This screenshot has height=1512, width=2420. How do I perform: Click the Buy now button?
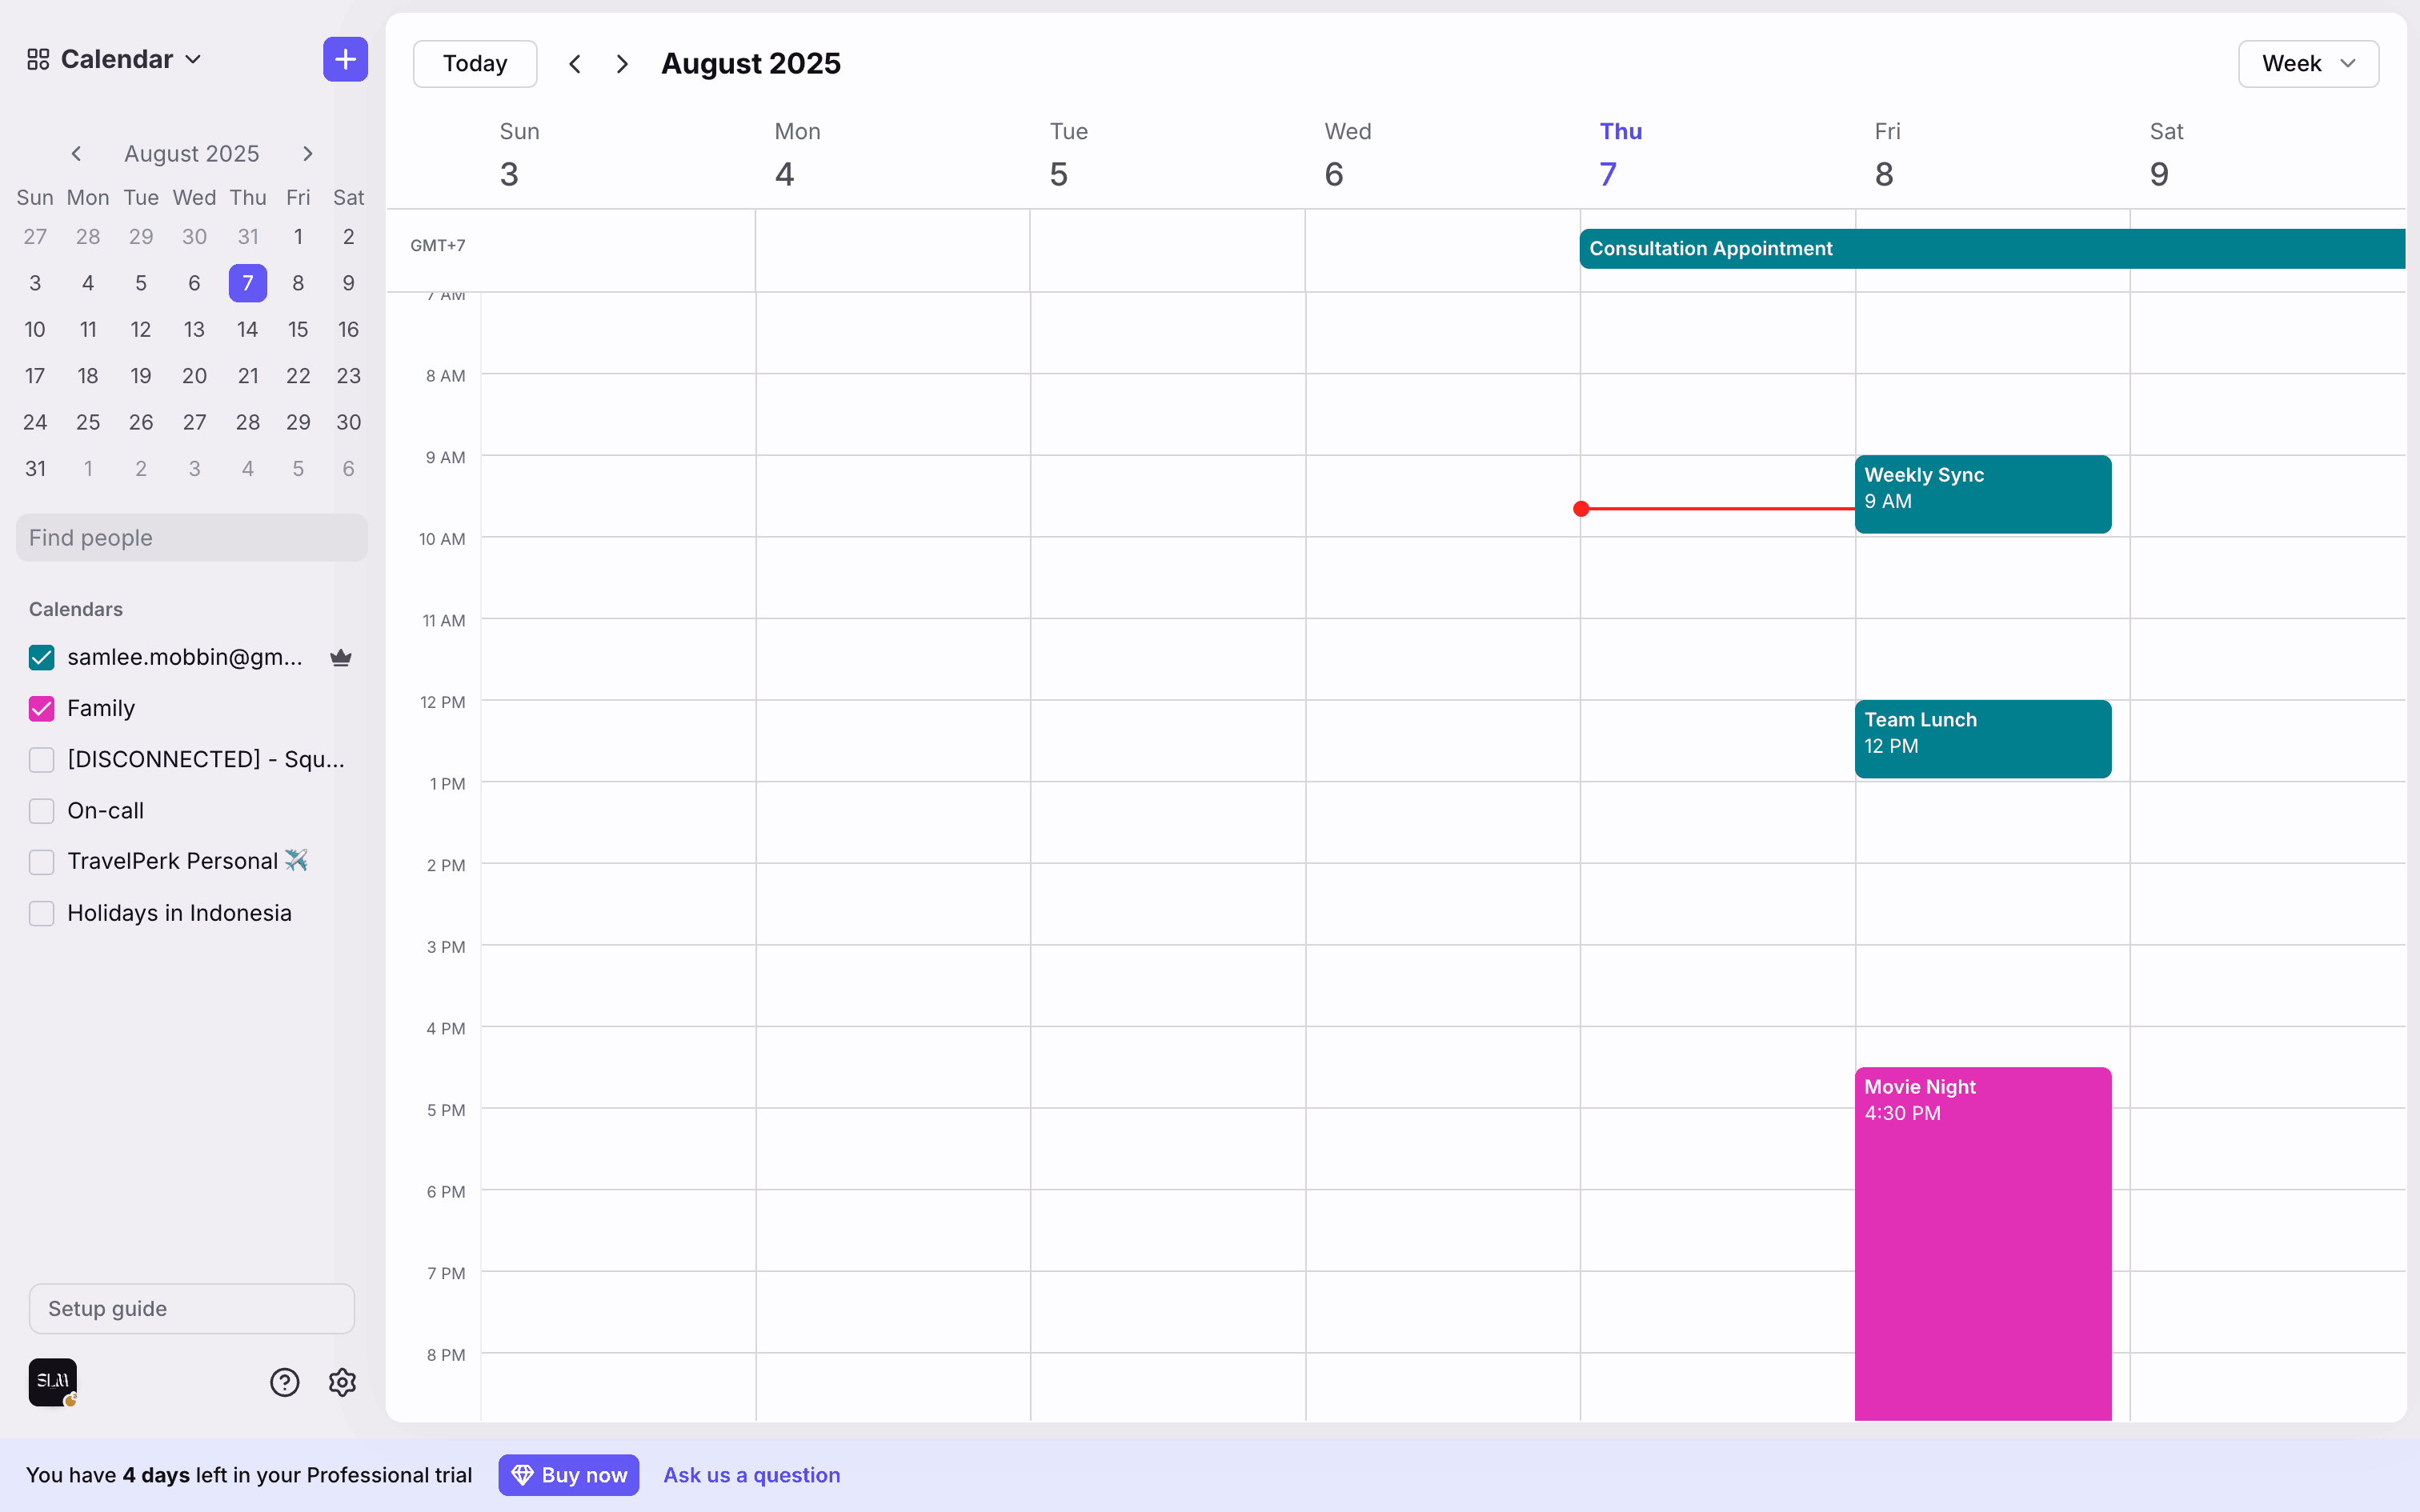click(x=568, y=1475)
